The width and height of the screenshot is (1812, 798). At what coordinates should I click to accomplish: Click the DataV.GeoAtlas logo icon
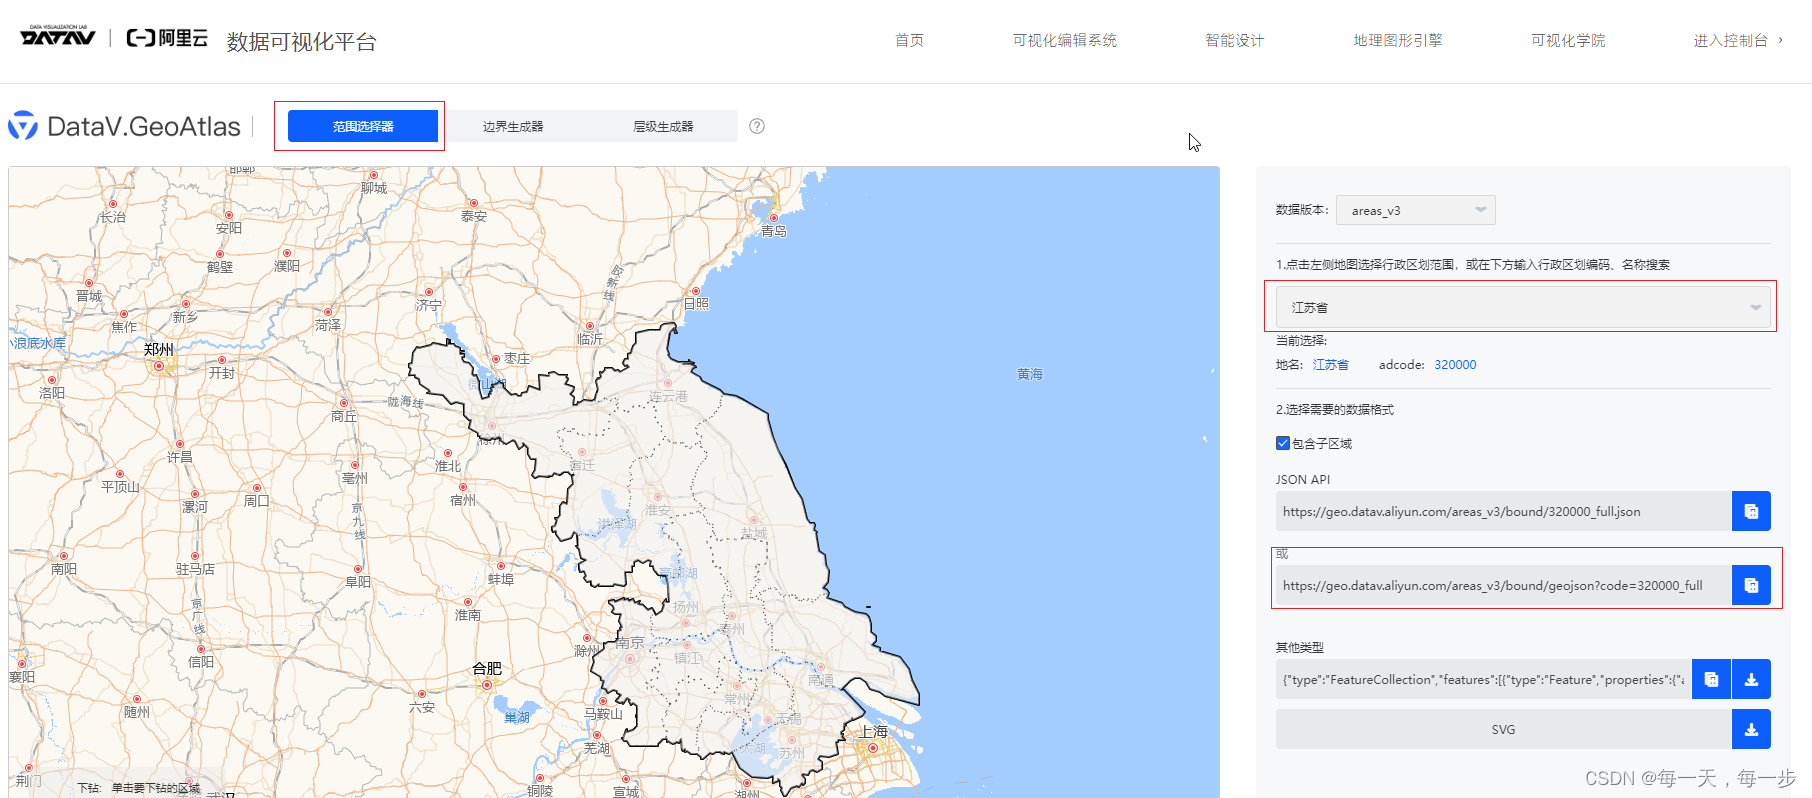23,126
